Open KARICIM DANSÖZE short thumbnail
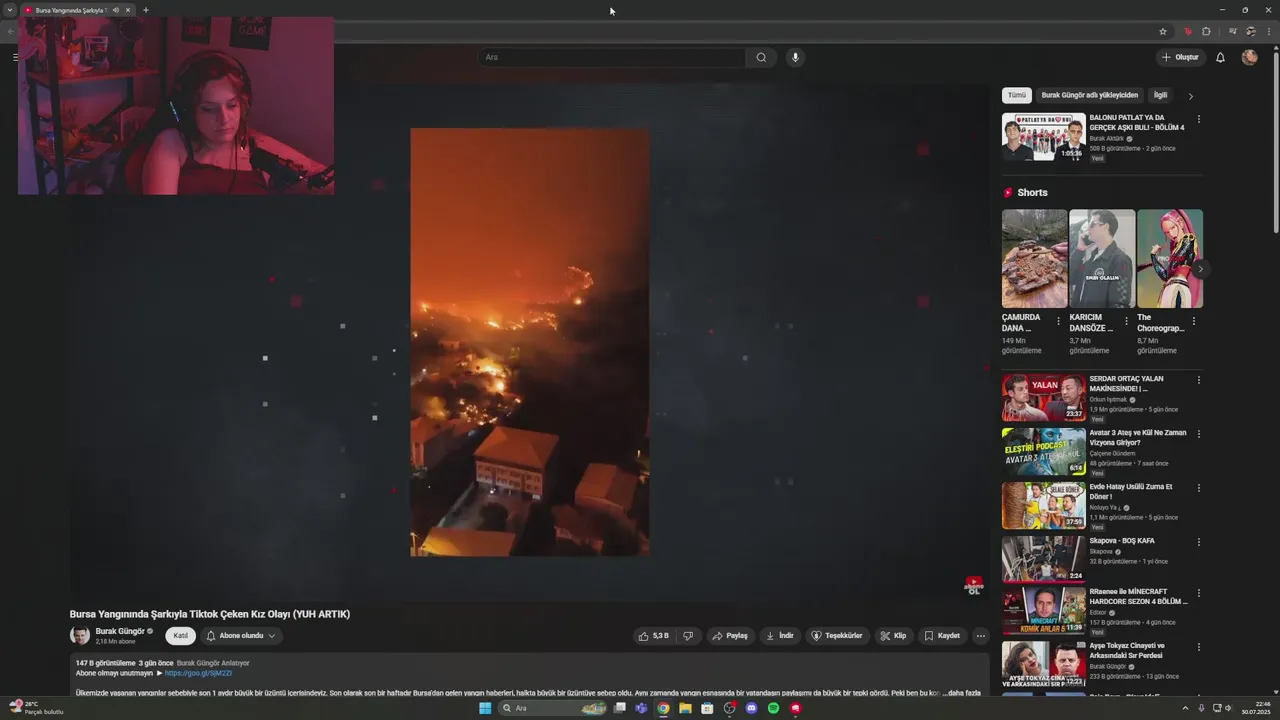This screenshot has width=1280, height=720. point(1102,258)
